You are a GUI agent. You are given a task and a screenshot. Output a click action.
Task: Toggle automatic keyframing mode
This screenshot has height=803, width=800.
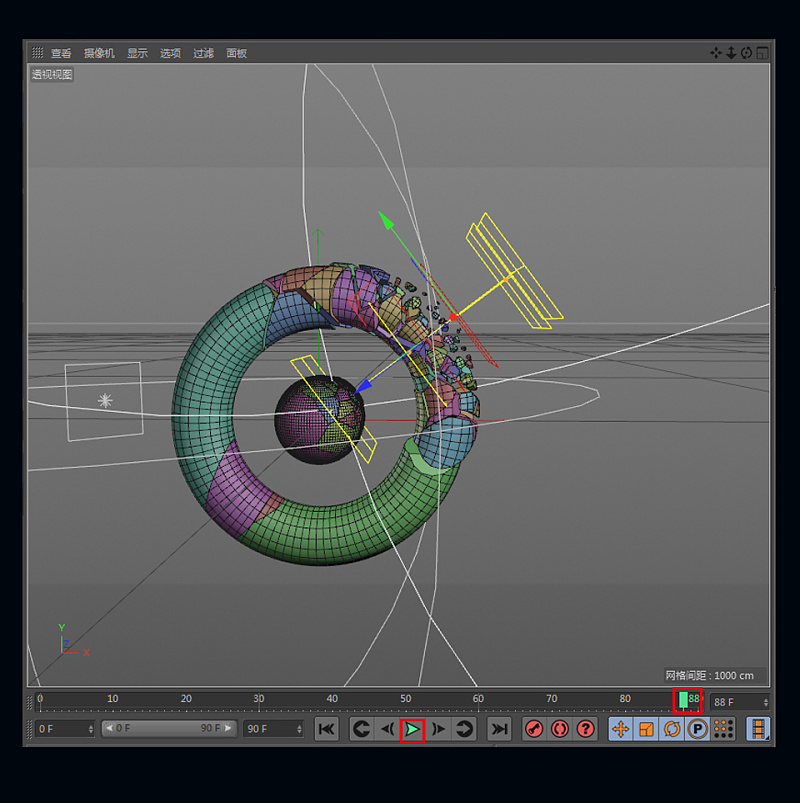(559, 729)
